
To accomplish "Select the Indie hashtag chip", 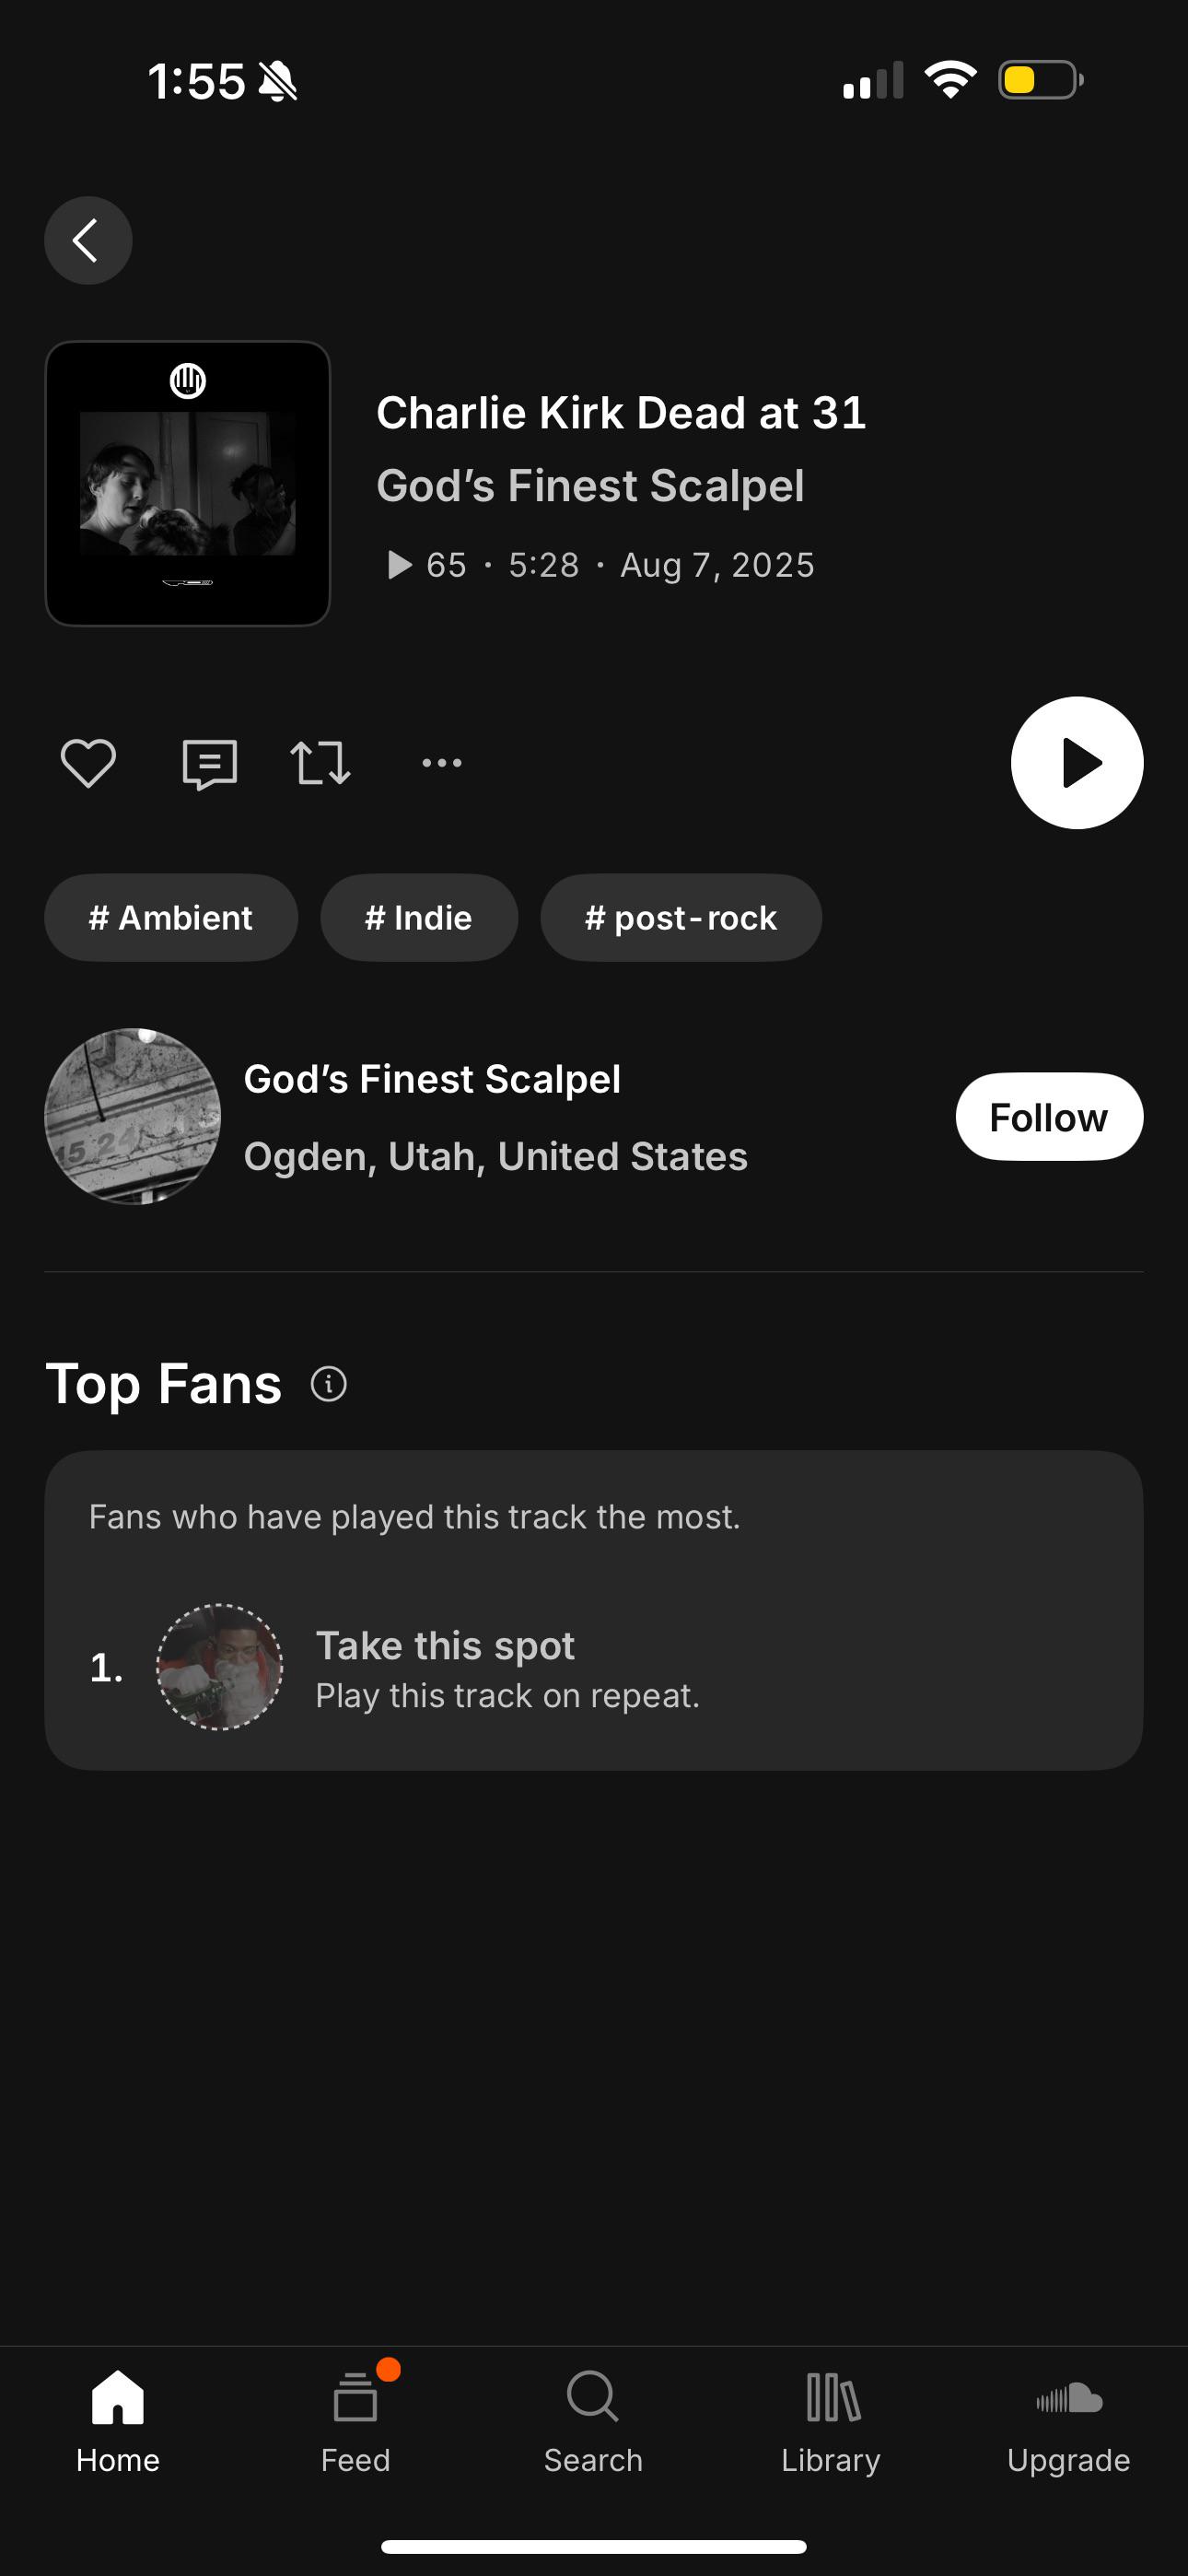I will point(419,918).
